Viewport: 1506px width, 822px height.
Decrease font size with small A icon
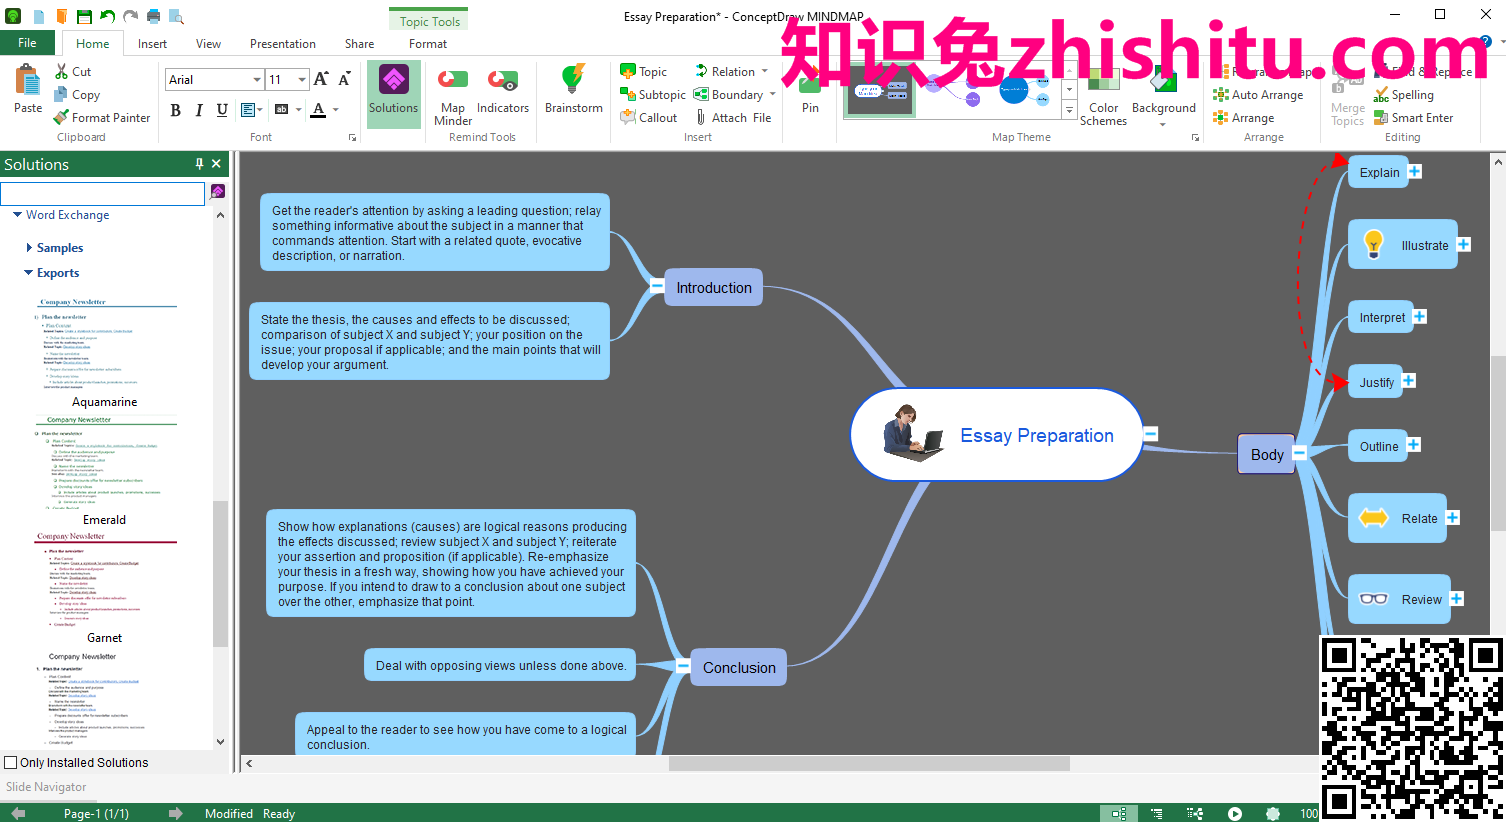pos(344,79)
